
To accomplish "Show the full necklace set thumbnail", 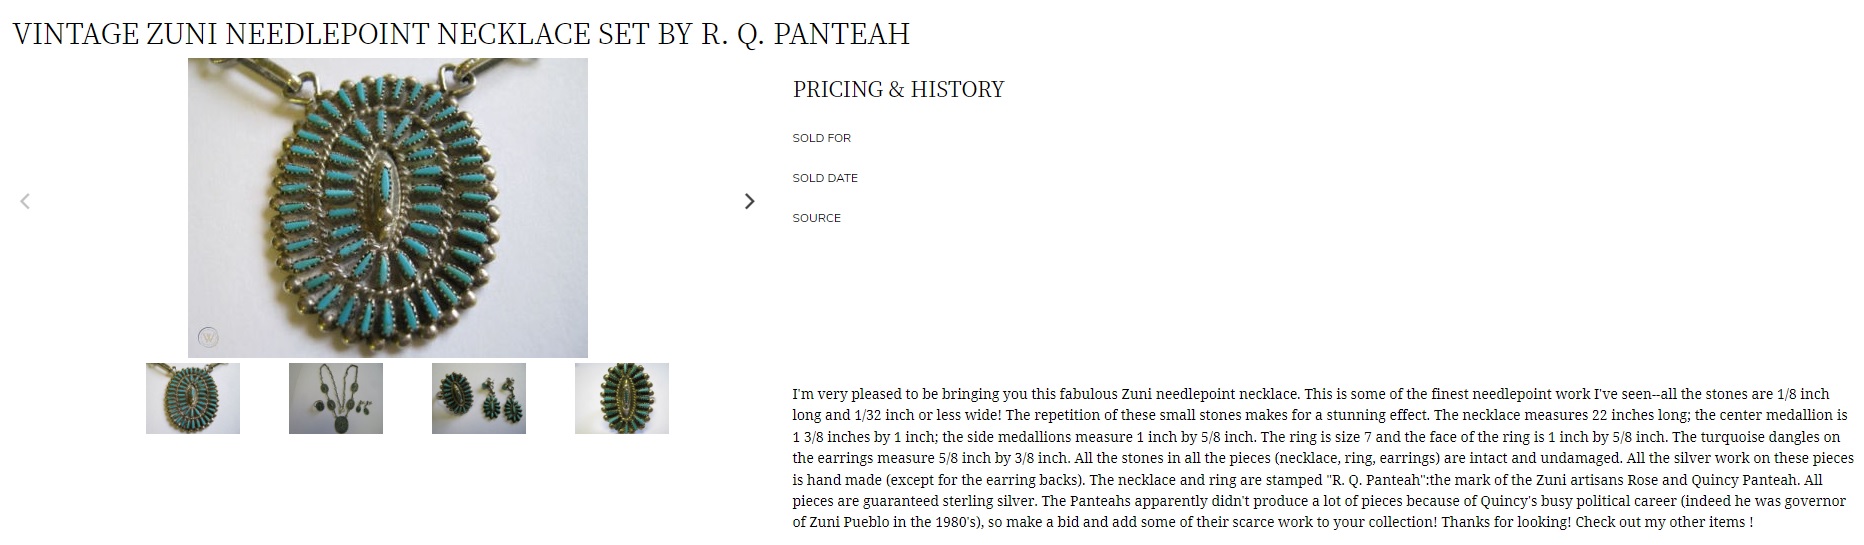I will 336,398.
